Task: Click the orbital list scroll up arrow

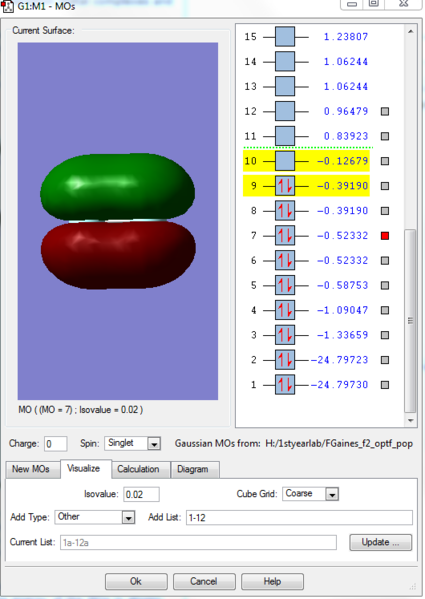Action: [x=410, y=31]
